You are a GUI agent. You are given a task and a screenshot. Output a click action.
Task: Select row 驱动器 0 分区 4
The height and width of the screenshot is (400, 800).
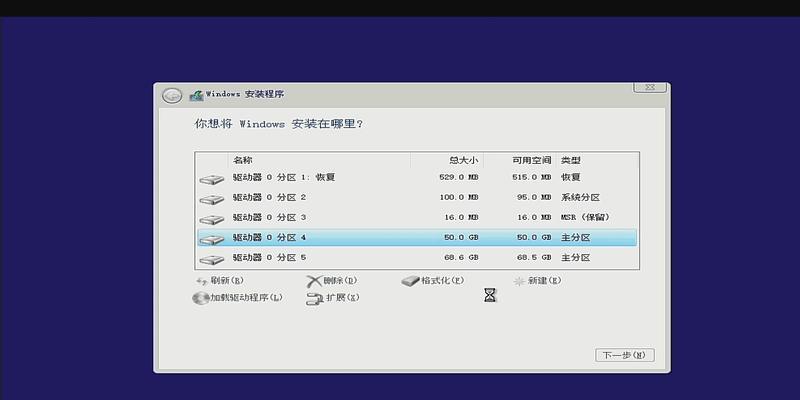click(x=417, y=238)
